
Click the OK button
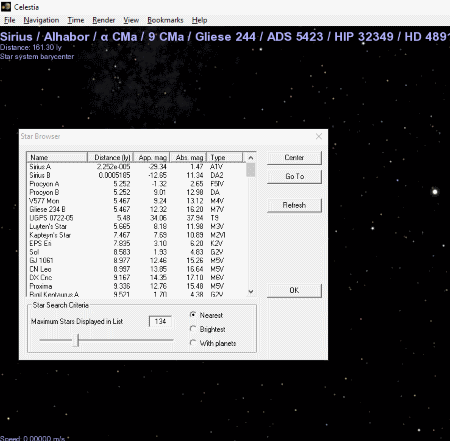point(294,290)
